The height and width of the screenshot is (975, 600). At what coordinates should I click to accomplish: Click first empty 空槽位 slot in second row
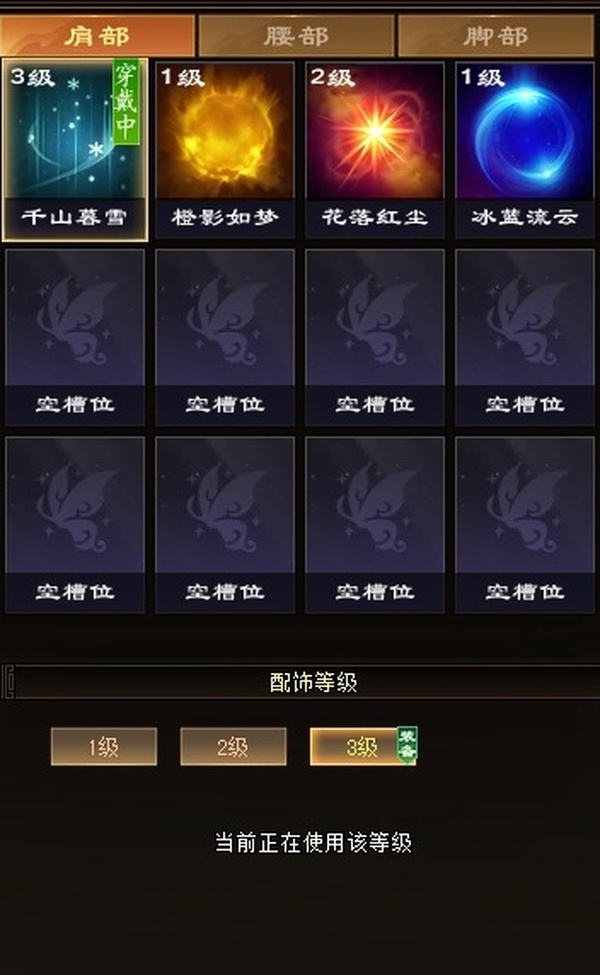pos(75,338)
